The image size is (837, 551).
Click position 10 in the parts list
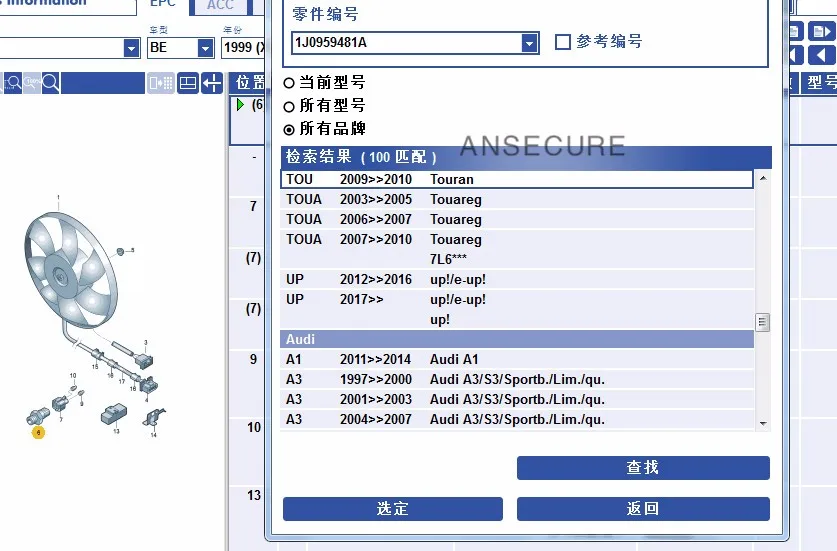coord(254,427)
